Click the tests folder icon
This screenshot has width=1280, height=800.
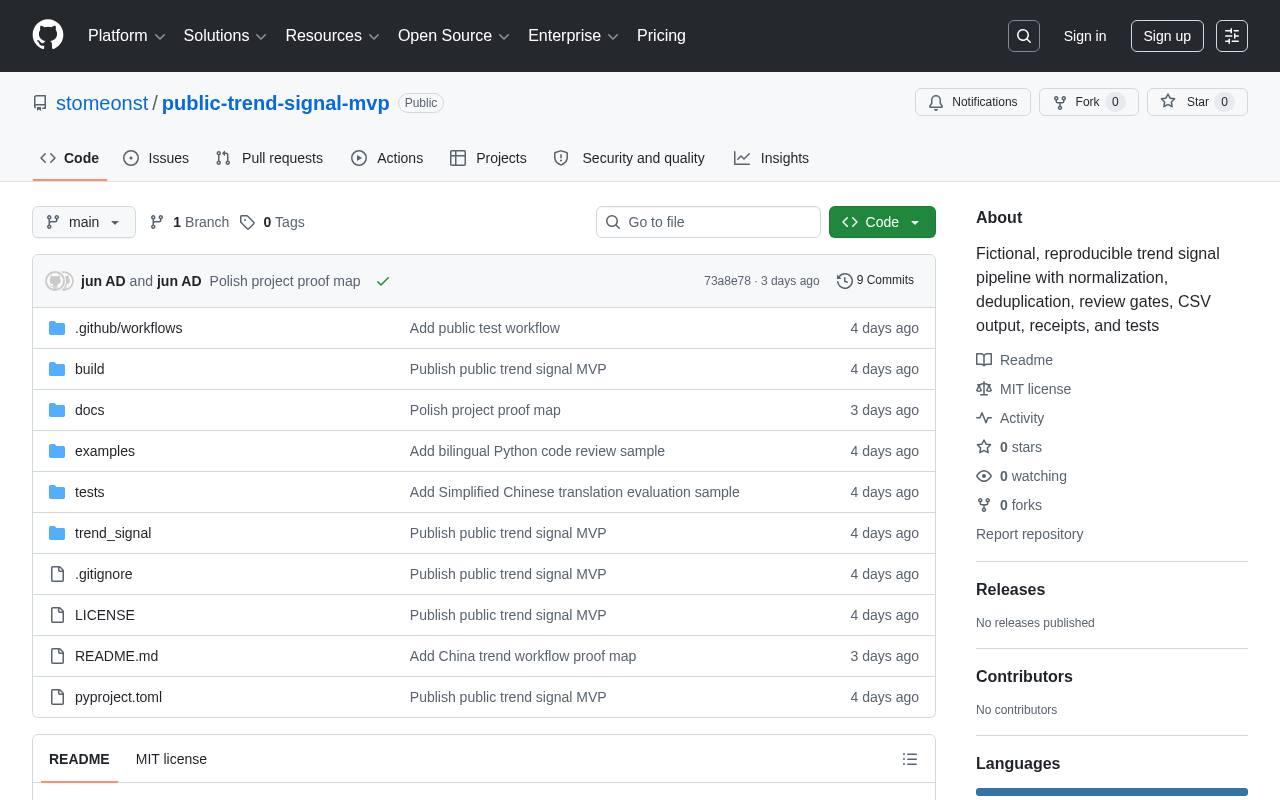click(57, 492)
